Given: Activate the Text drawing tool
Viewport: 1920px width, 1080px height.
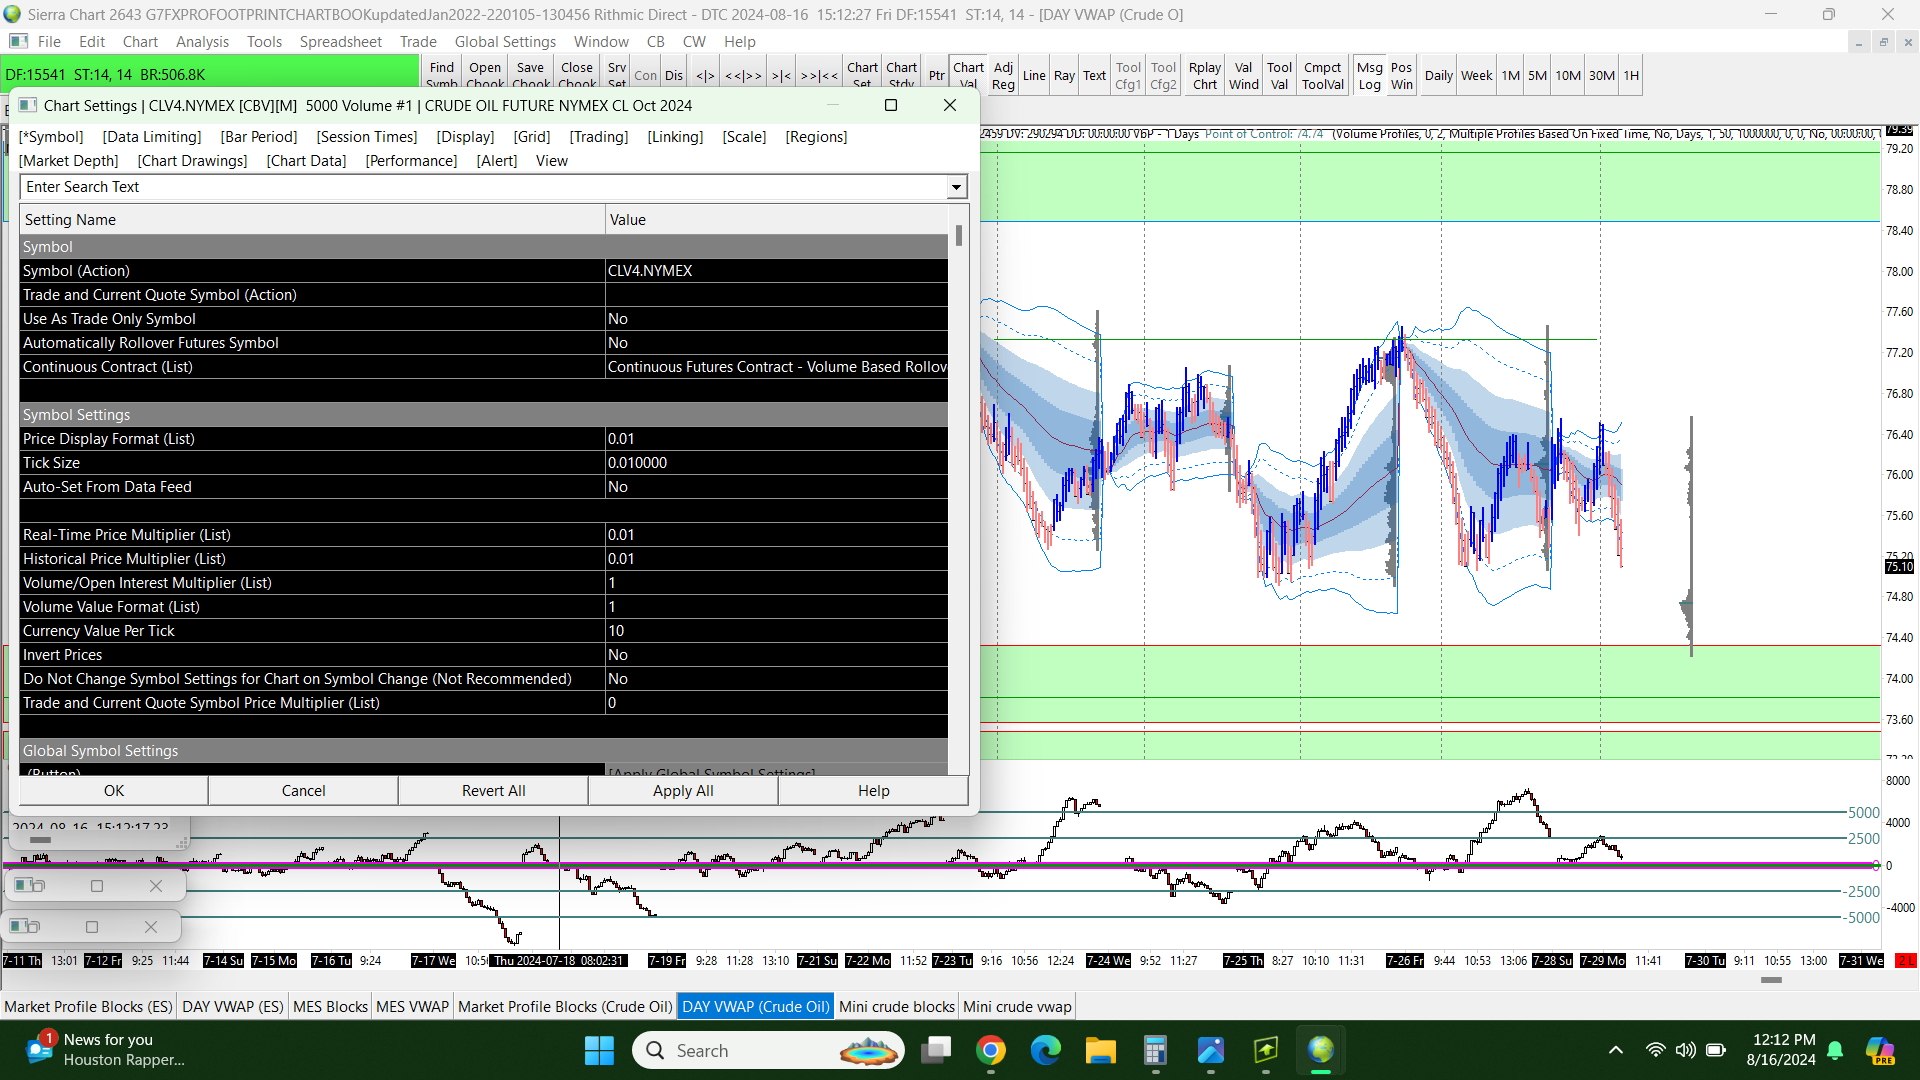Looking at the screenshot, I should point(1094,76).
